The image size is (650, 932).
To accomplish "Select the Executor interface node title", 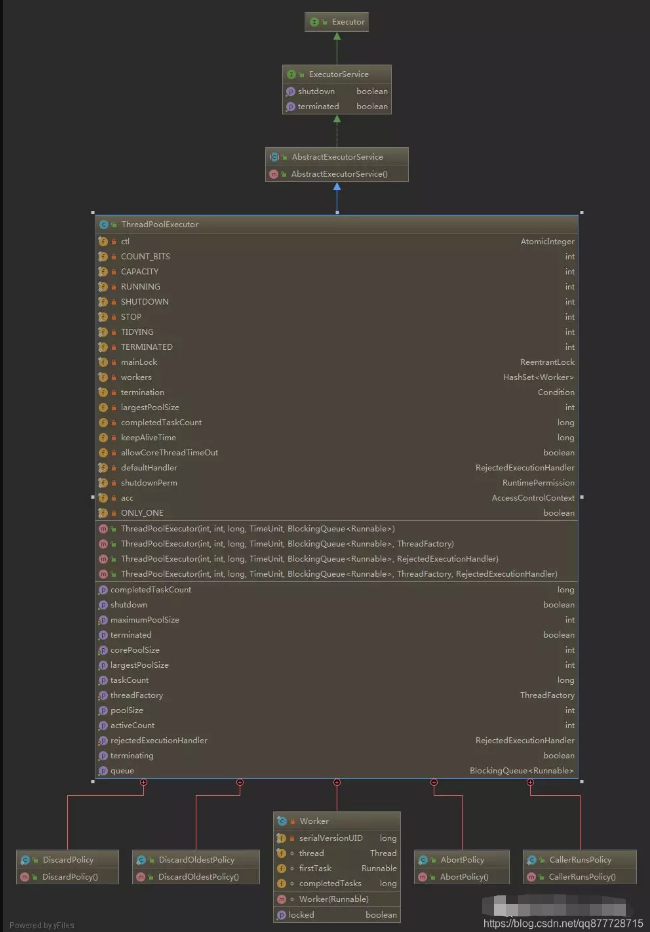I will (348, 22).
